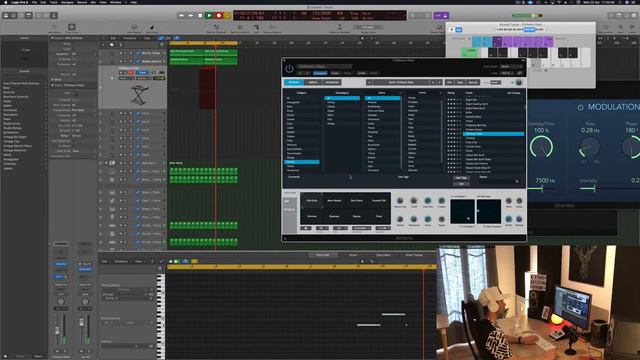
Task: Open the Navigate menu in menu bar
Action: coord(67,2)
